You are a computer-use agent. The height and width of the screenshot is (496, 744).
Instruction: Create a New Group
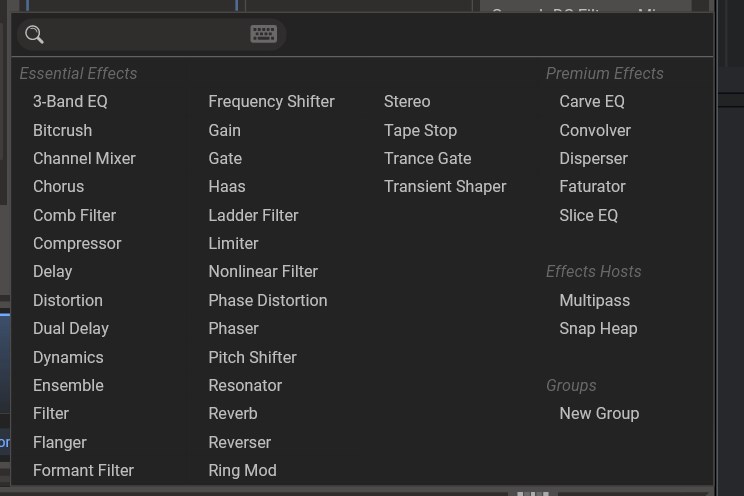[599, 413]
